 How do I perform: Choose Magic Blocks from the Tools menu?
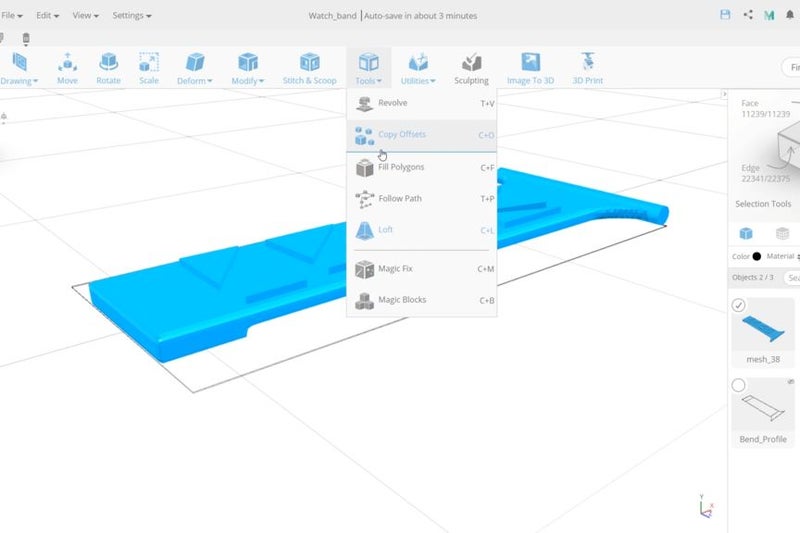pyautogui.click(x=421, y=300)
